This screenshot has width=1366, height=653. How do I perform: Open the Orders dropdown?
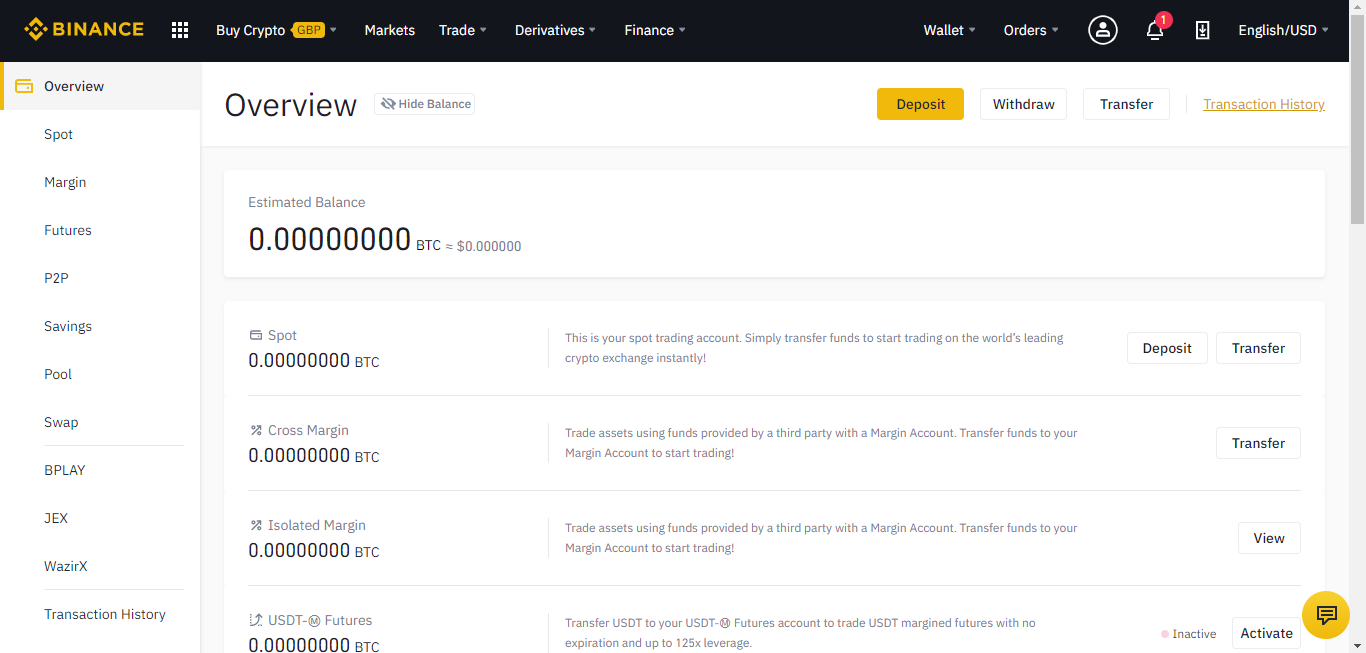pyautogui.click(x=1031, y=30)
